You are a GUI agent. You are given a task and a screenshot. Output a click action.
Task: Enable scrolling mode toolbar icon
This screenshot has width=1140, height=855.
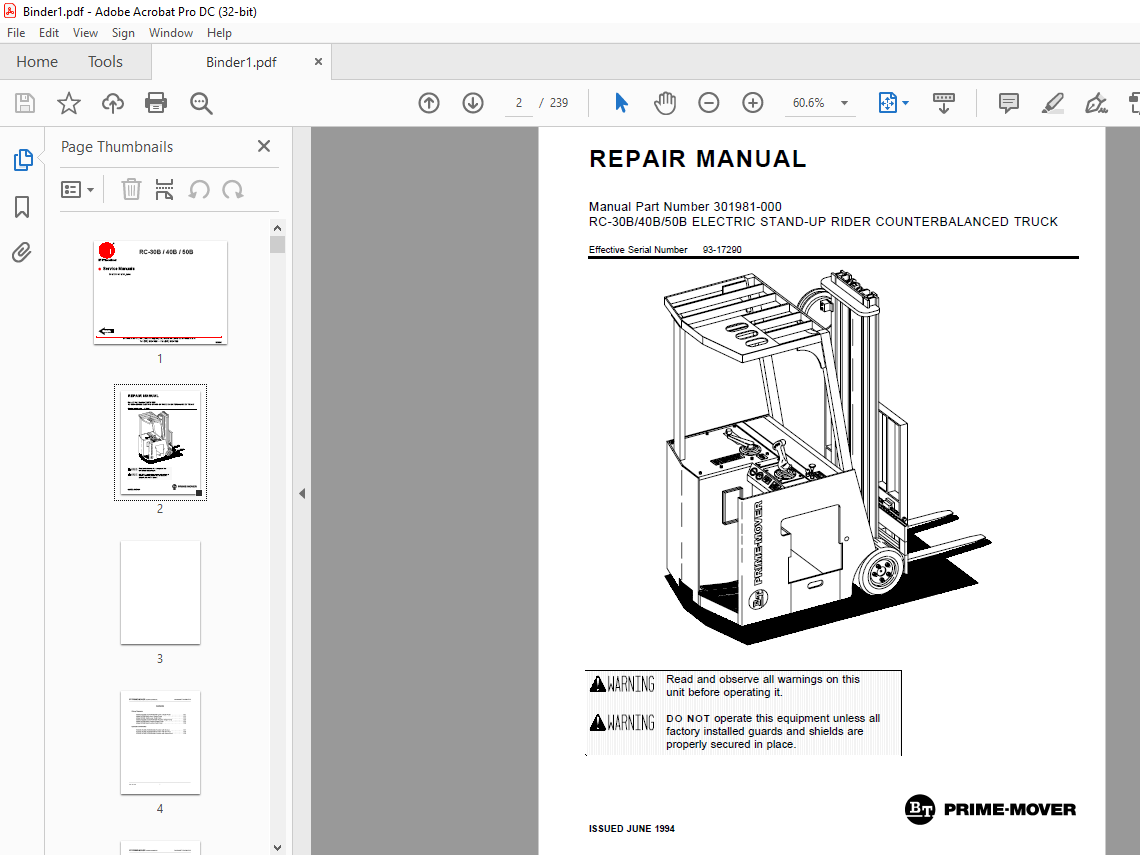point(944,103)
